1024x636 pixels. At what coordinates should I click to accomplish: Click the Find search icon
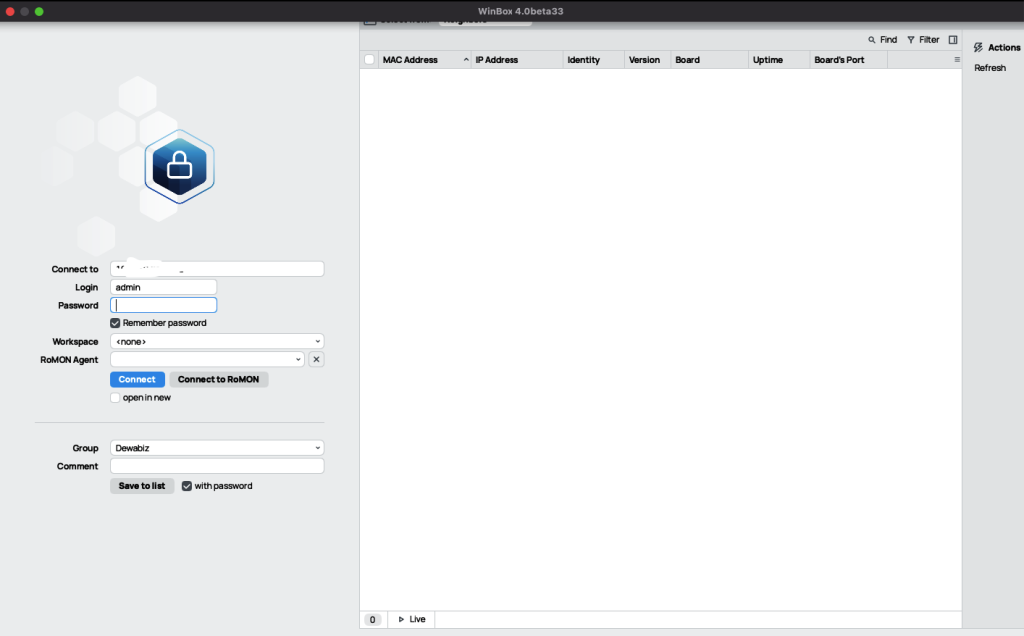(x=872, y=40)
